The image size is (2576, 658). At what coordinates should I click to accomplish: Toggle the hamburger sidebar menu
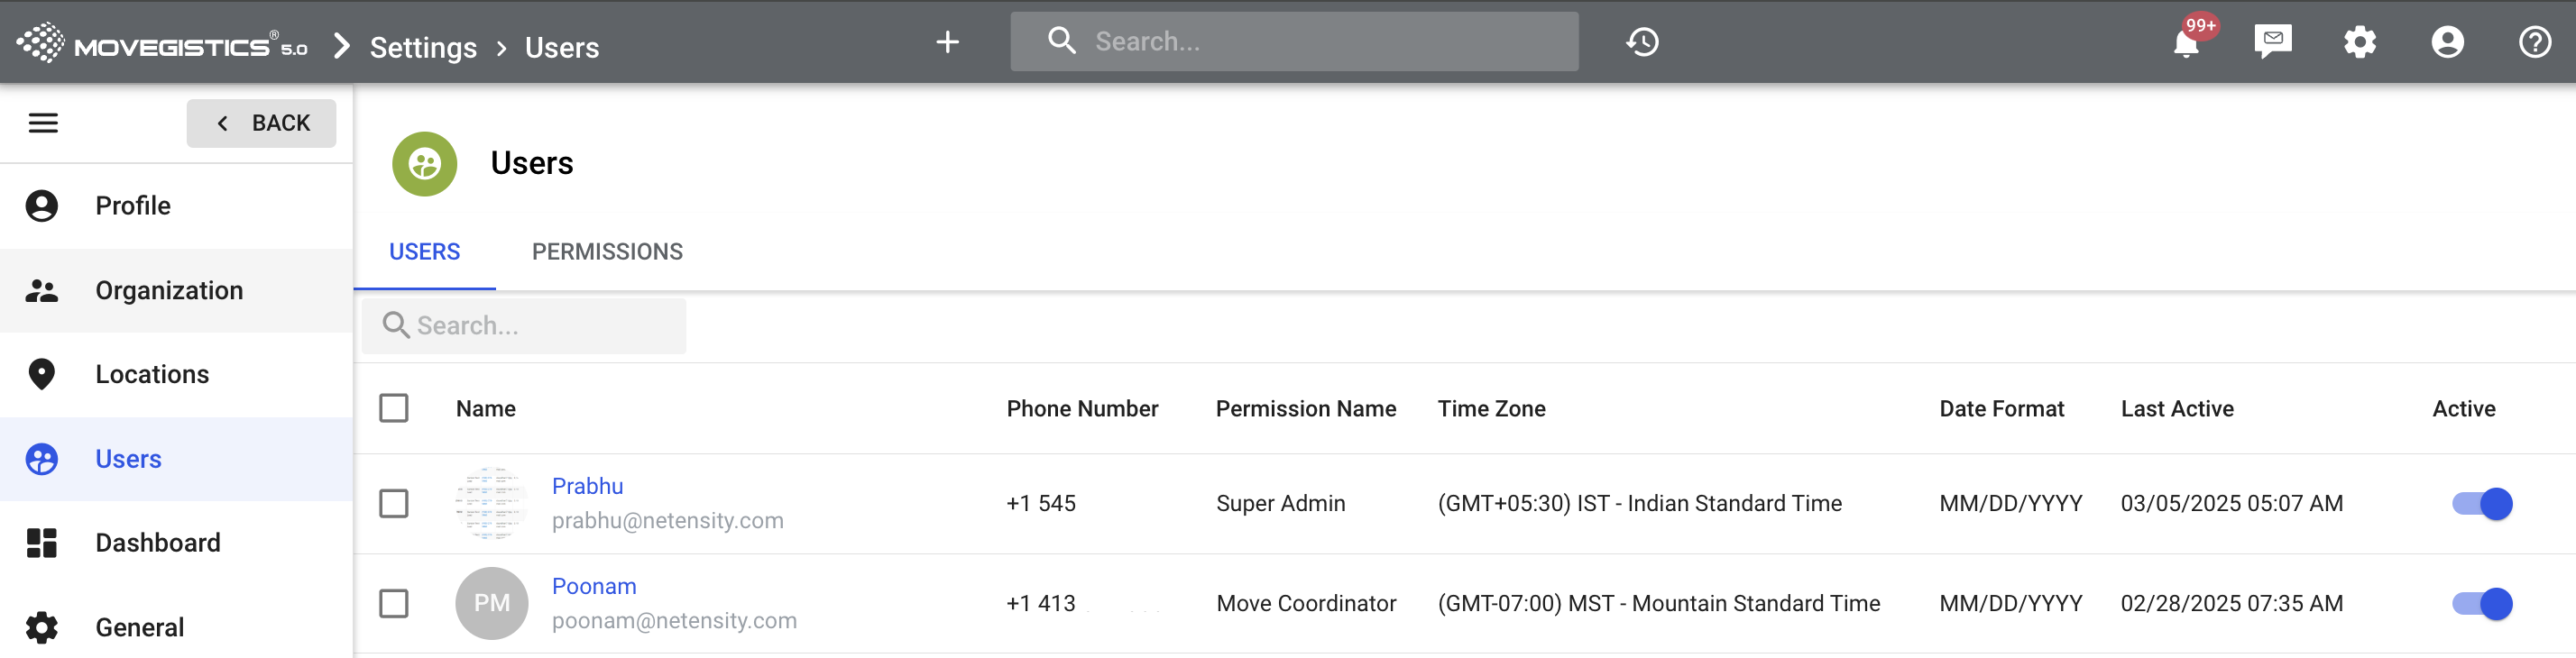pos(43,123)
